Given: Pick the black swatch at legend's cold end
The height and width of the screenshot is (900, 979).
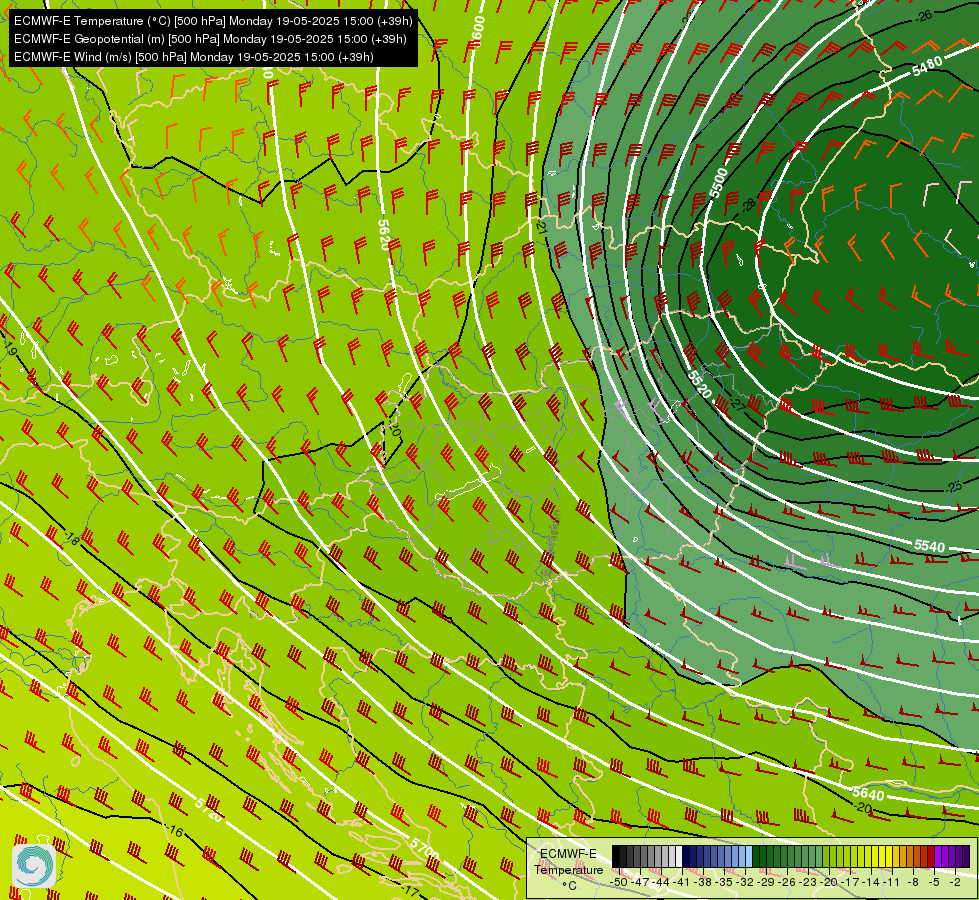Looking at the screenshot, I should click(616, 856).
